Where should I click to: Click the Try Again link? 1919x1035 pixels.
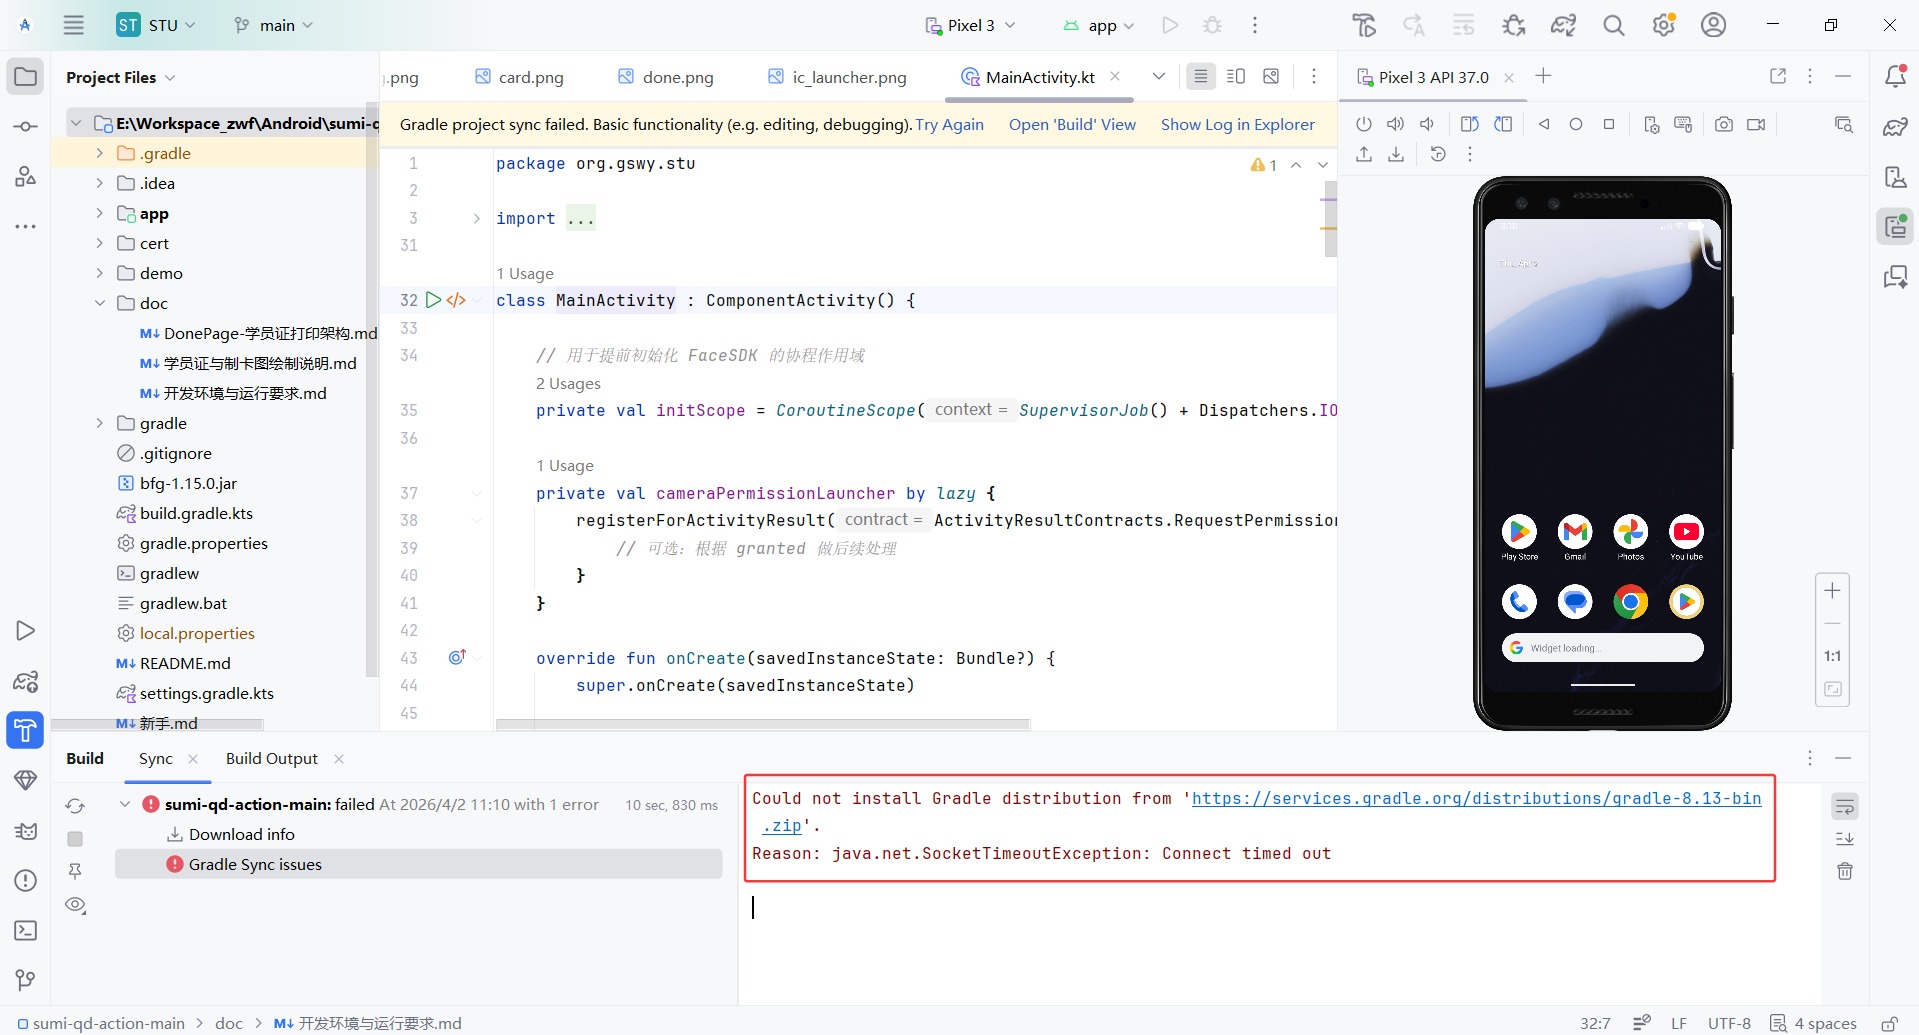click(950, 125)
